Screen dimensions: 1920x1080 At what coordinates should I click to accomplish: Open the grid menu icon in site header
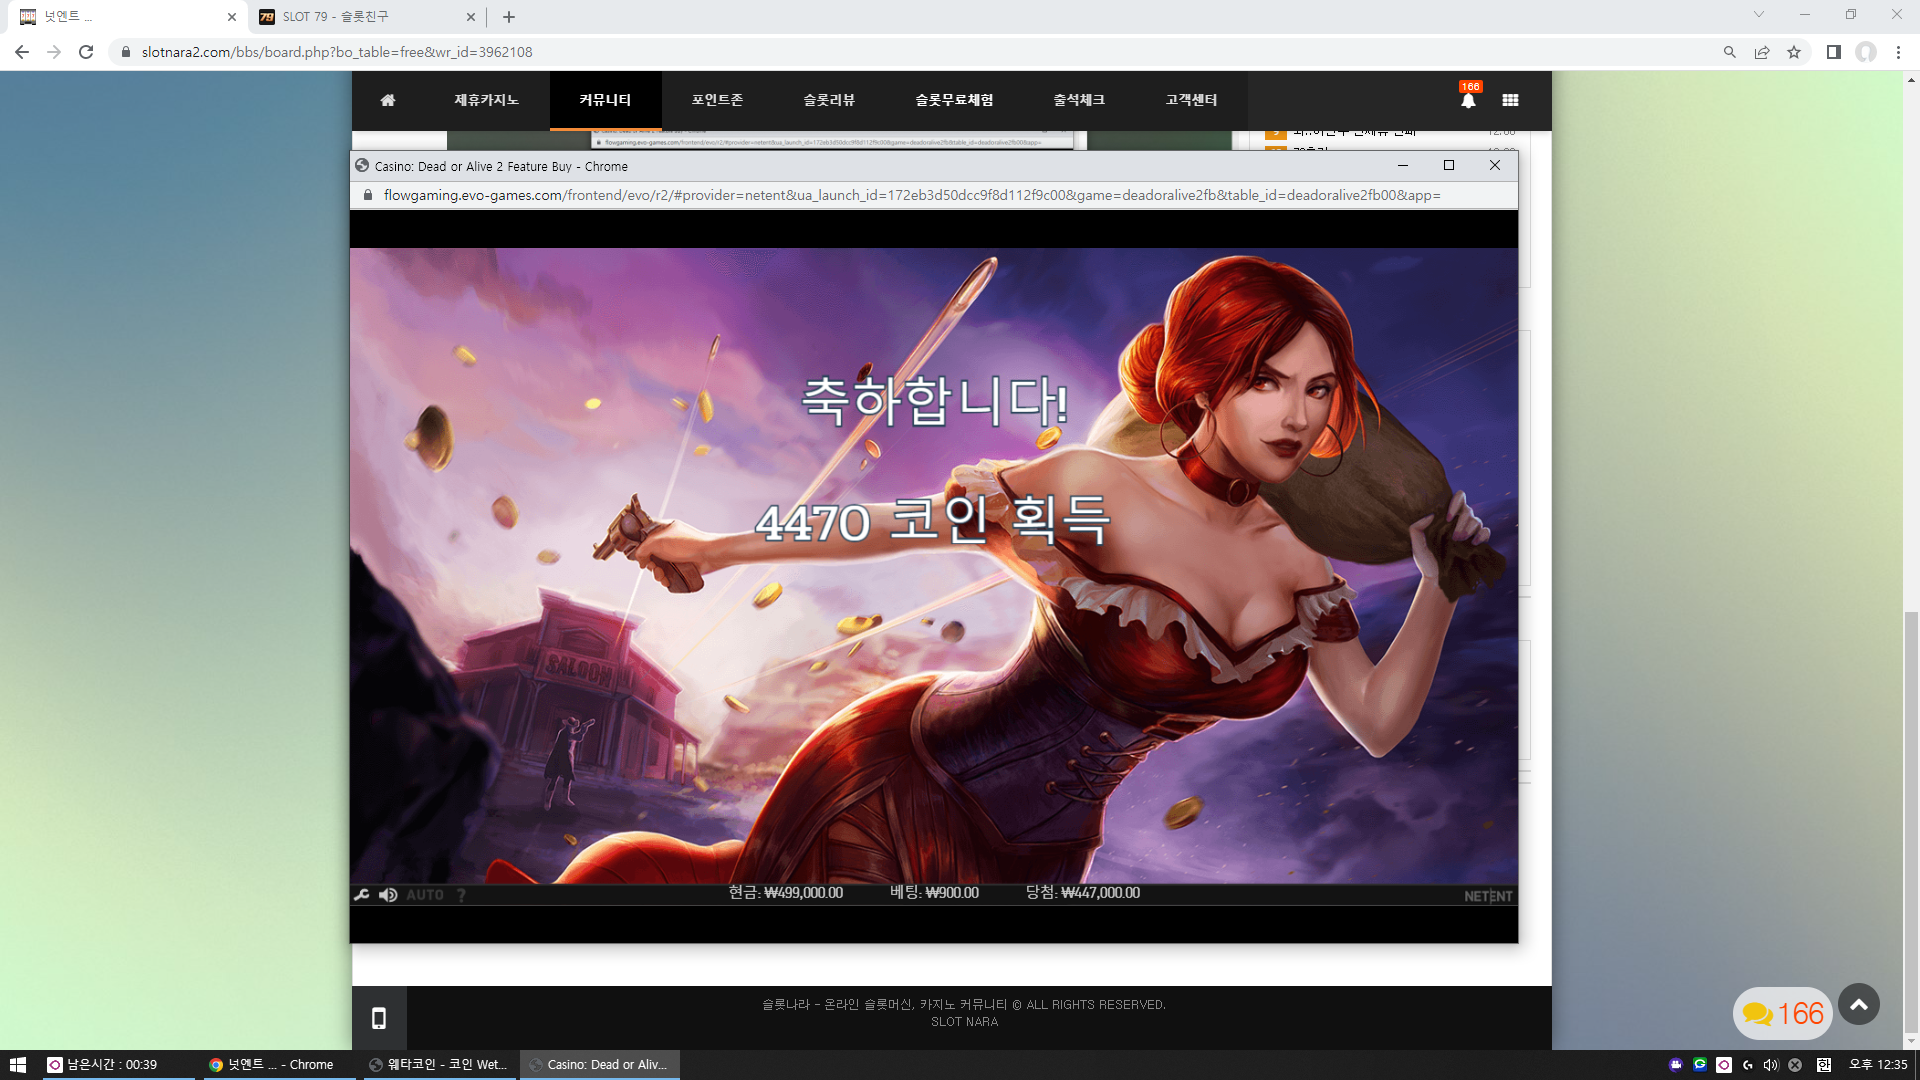[1510, 100]
